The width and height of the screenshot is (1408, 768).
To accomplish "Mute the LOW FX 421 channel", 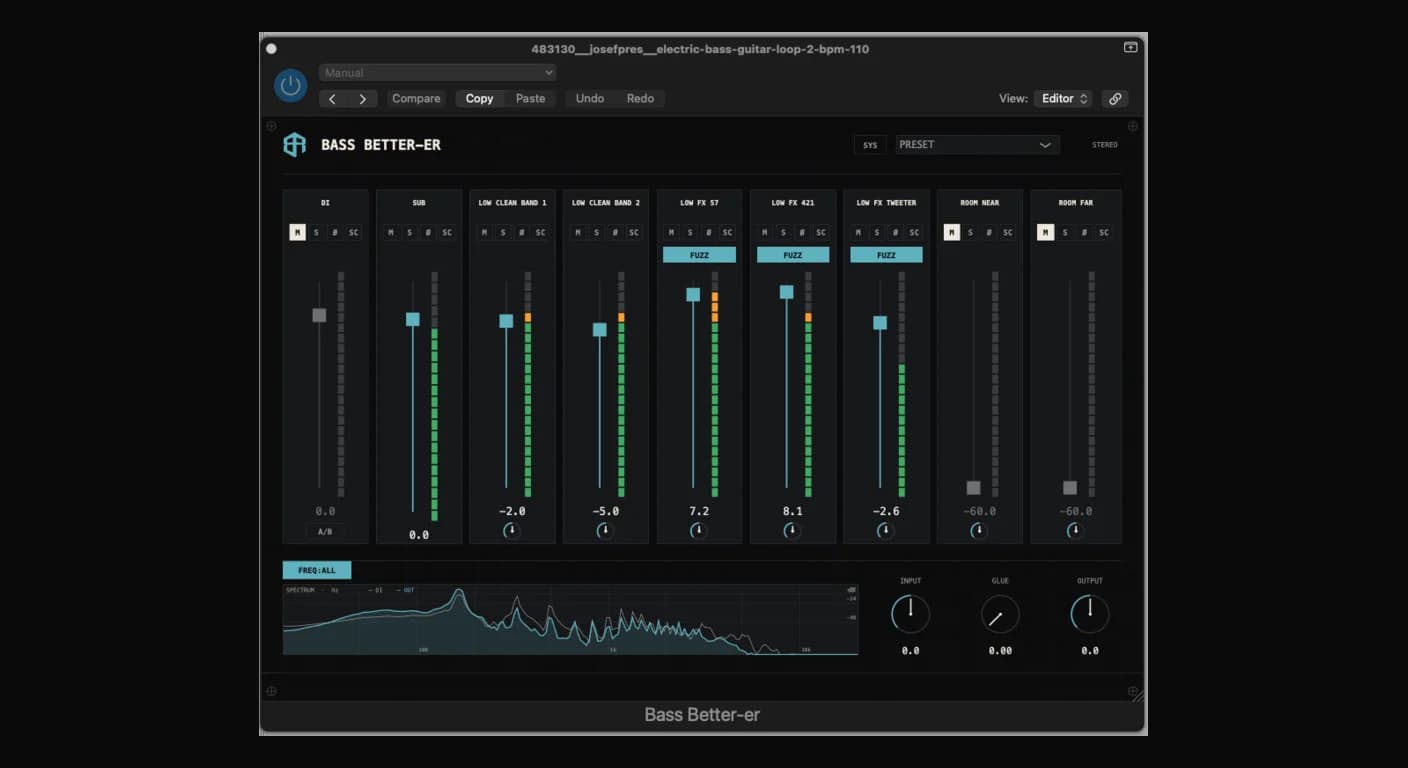I will [x=765, y=233].
